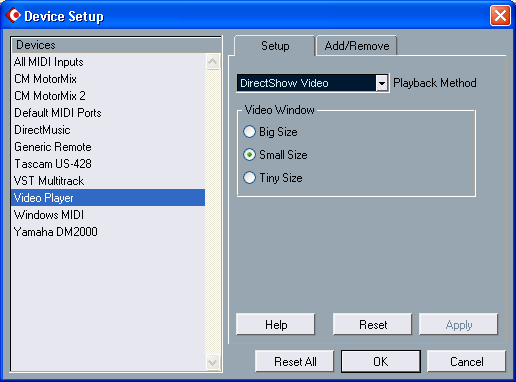Select VST Multitrack device
The image size is (516, 382).
108,181
